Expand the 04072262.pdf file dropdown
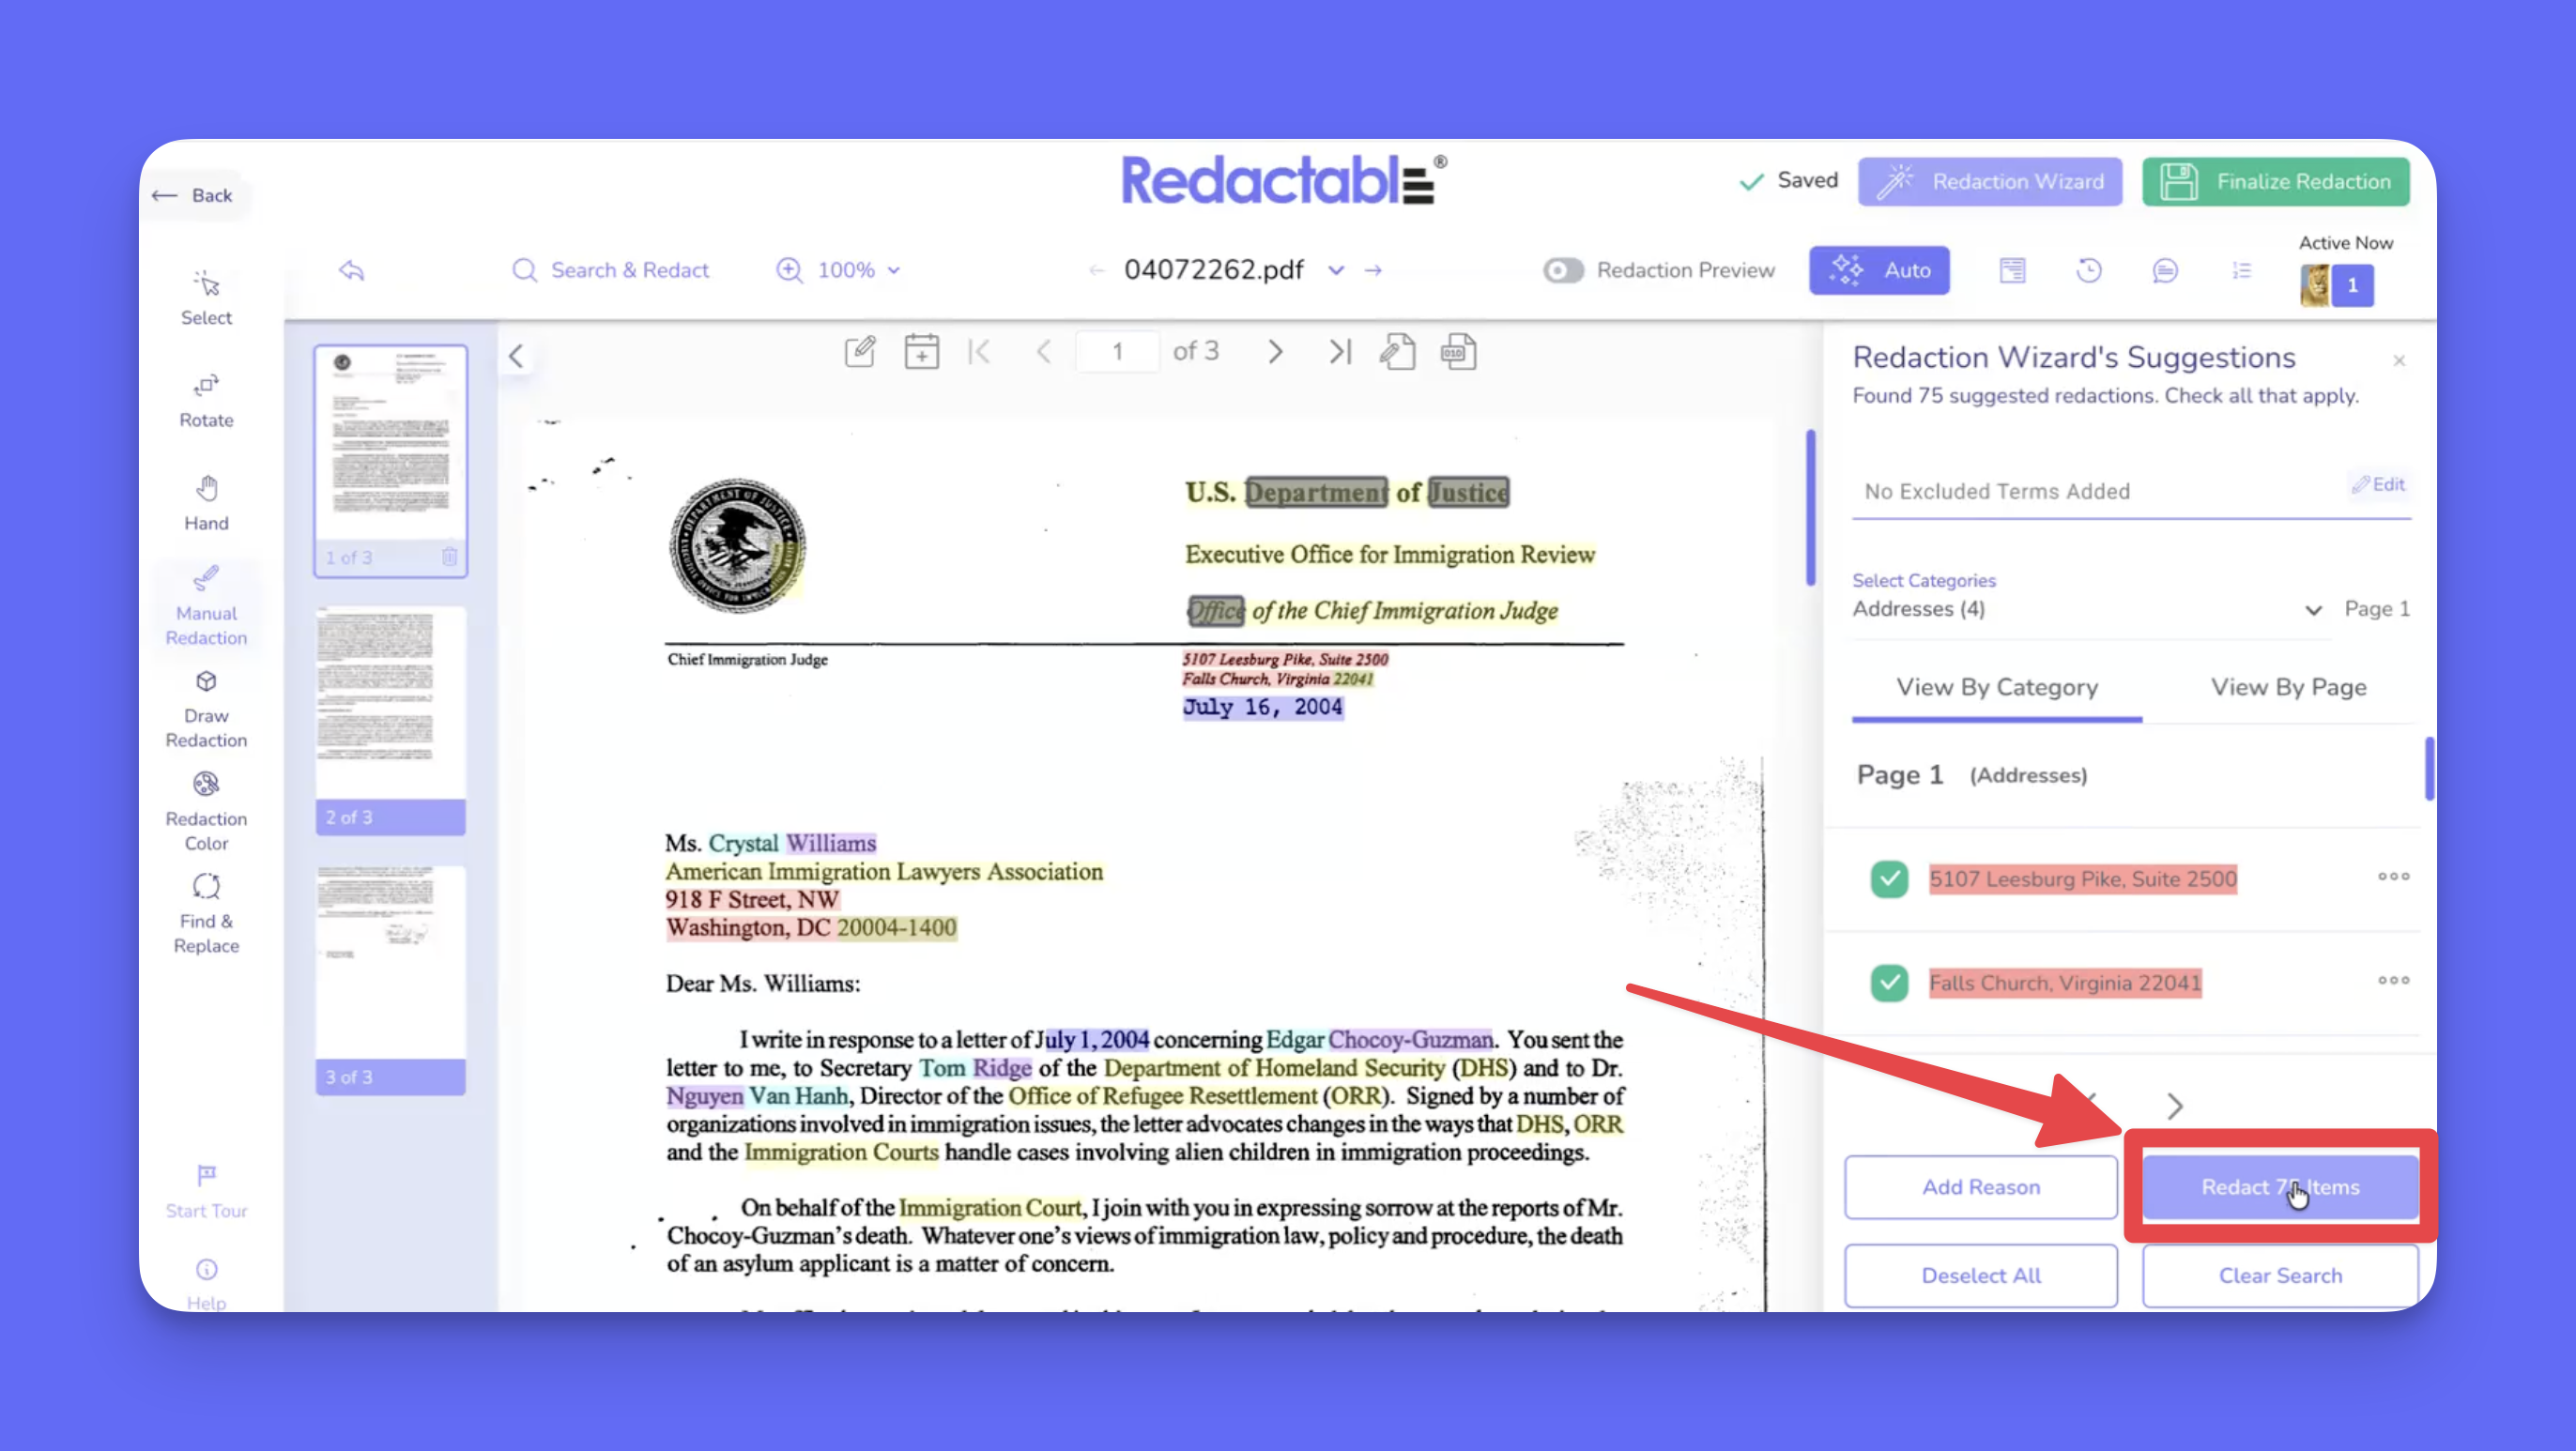This screenshot has width=2576, height=1451. (x=1335, y=270)
